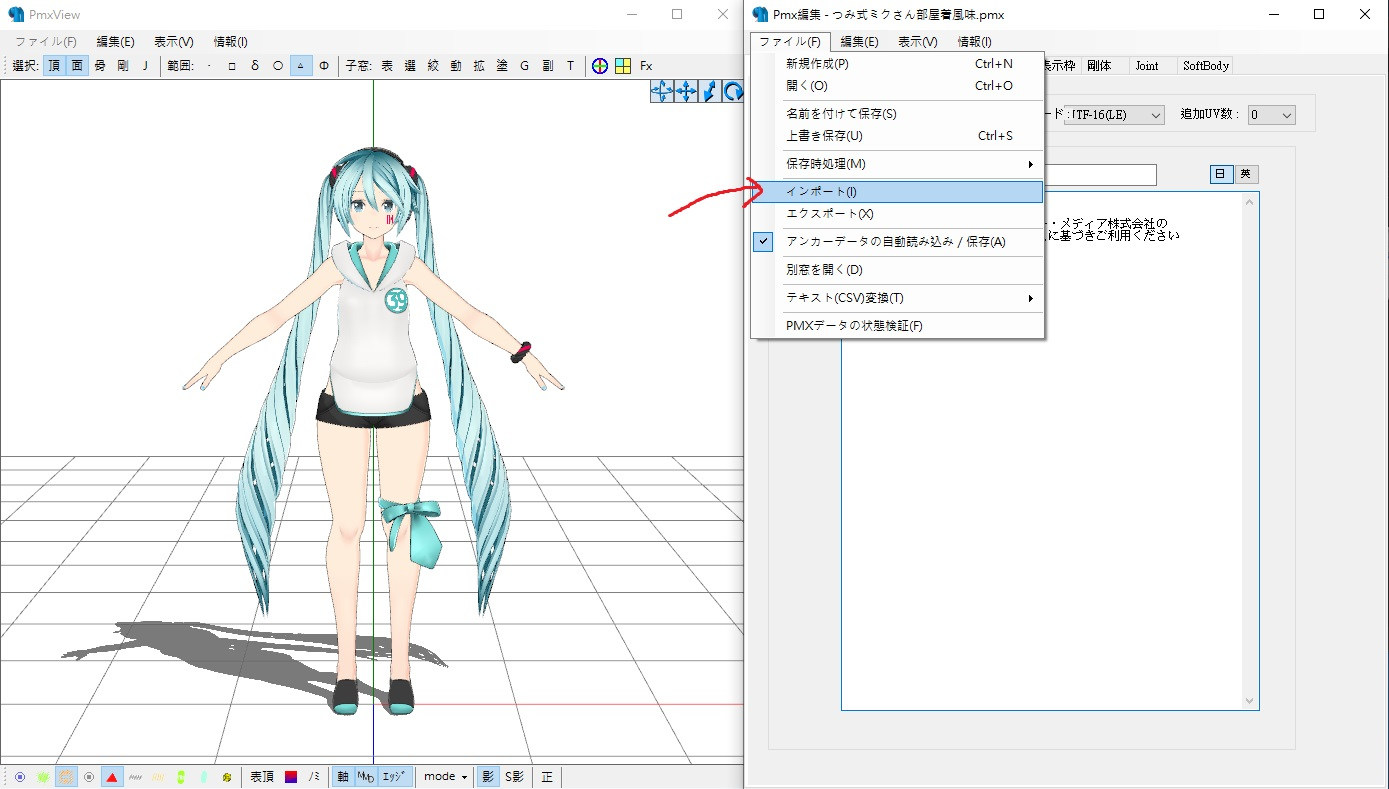The width and height of the screenshot is (1389, 789).
Task: Choose インポート(I) menu item
Action: point(898,192)
